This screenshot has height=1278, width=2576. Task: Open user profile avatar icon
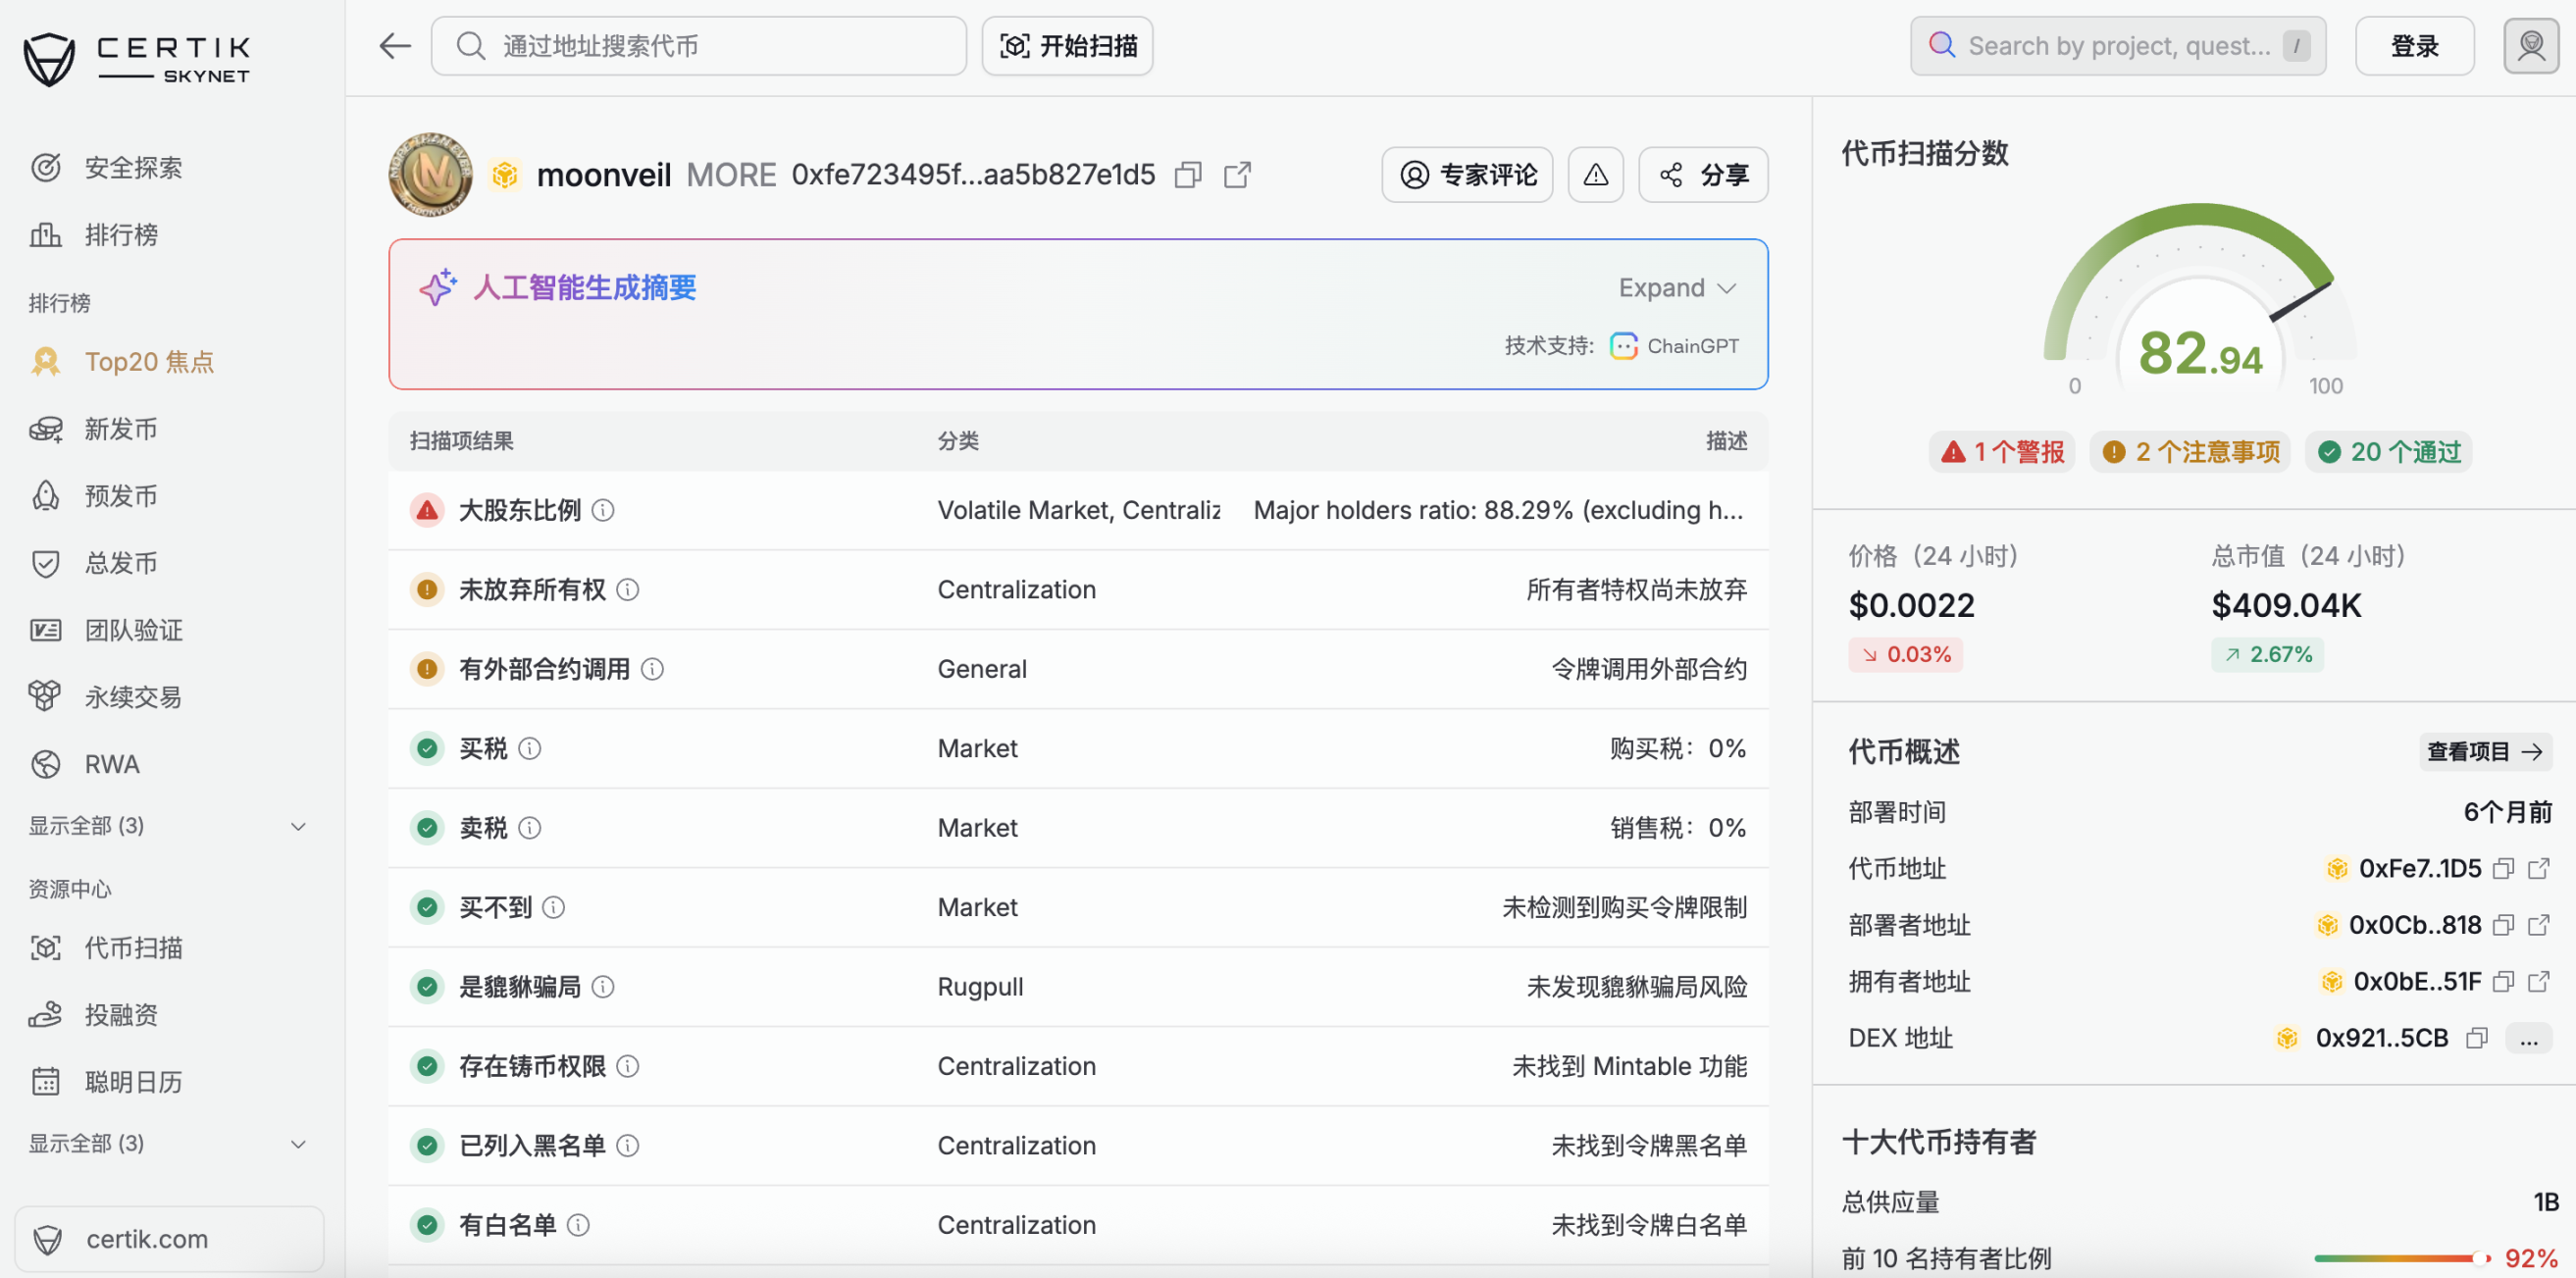(2529, 46)
